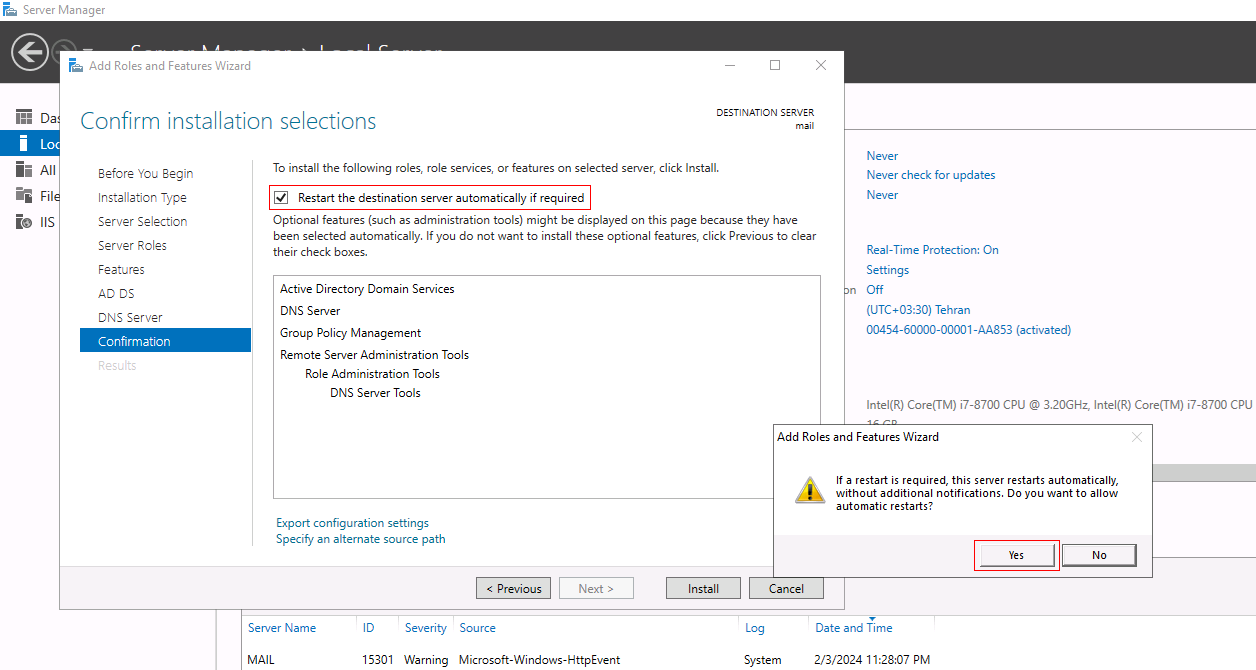Click product ID 00454-60000-00001-AA853 link

click(968, 330)
